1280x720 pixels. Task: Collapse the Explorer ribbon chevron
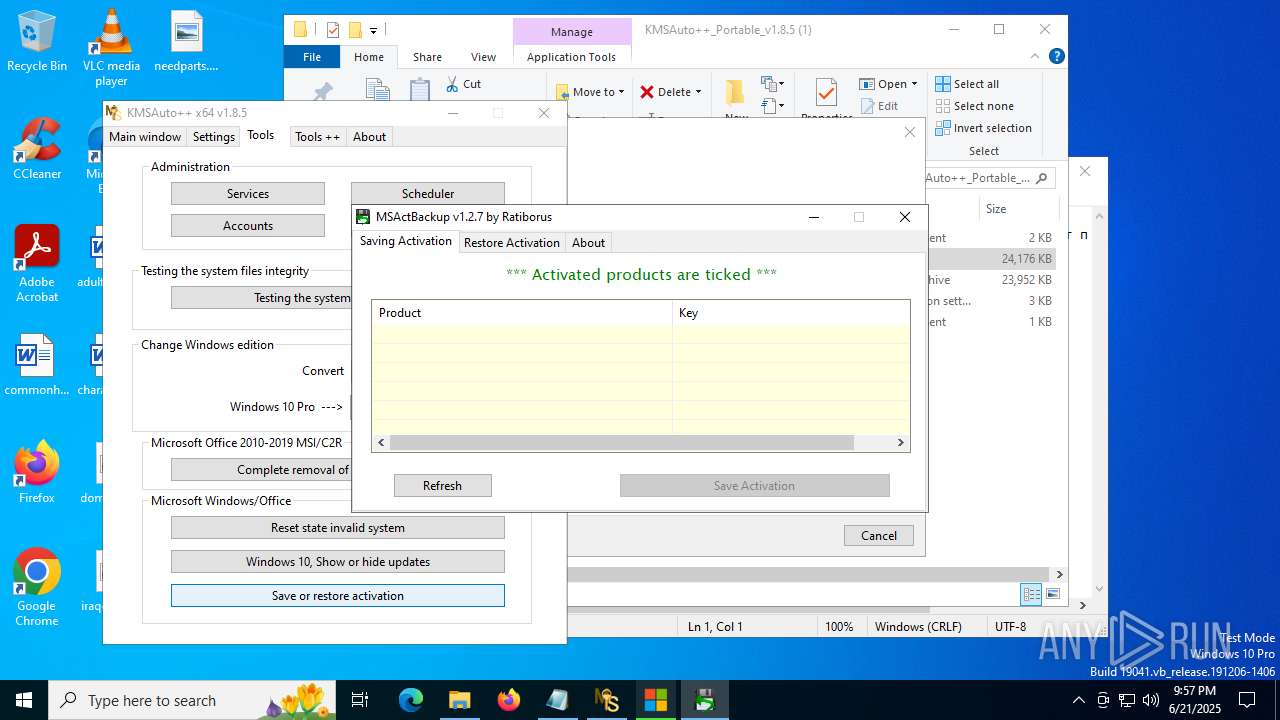pyautogui.click(x=1035, y=57)
